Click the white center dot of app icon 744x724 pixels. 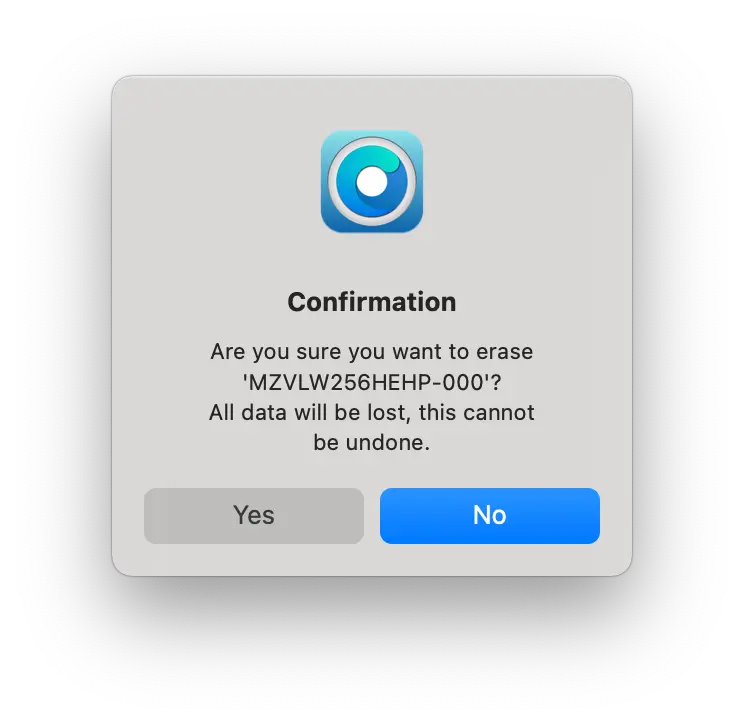pos(372,181)
